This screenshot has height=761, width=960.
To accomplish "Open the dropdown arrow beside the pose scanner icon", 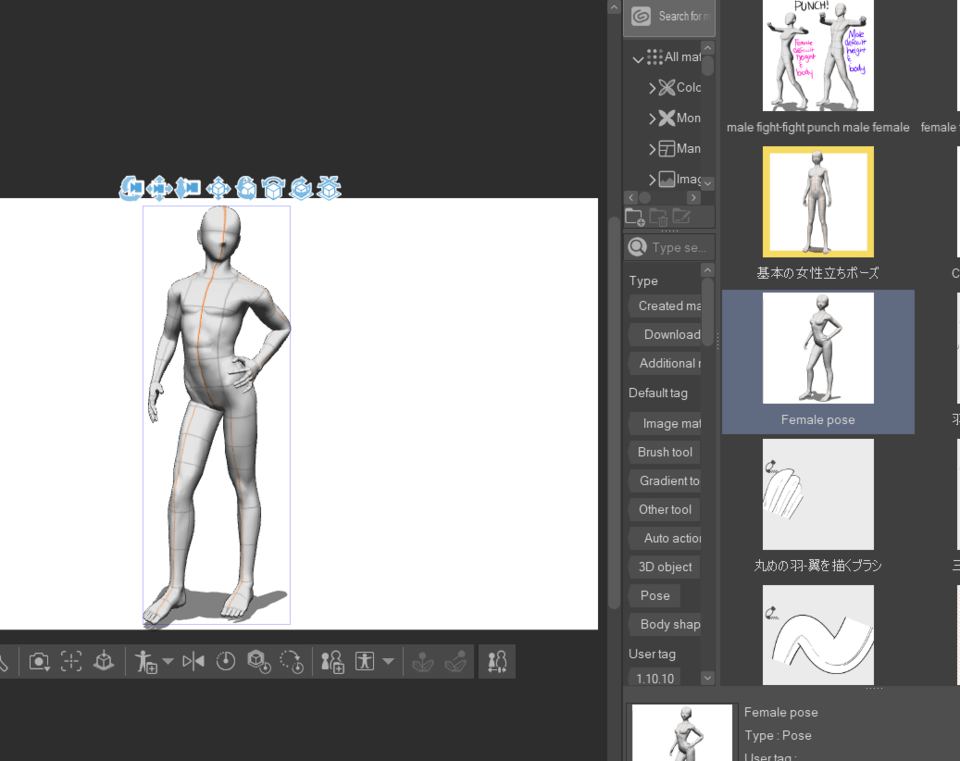I will [388, 661].
